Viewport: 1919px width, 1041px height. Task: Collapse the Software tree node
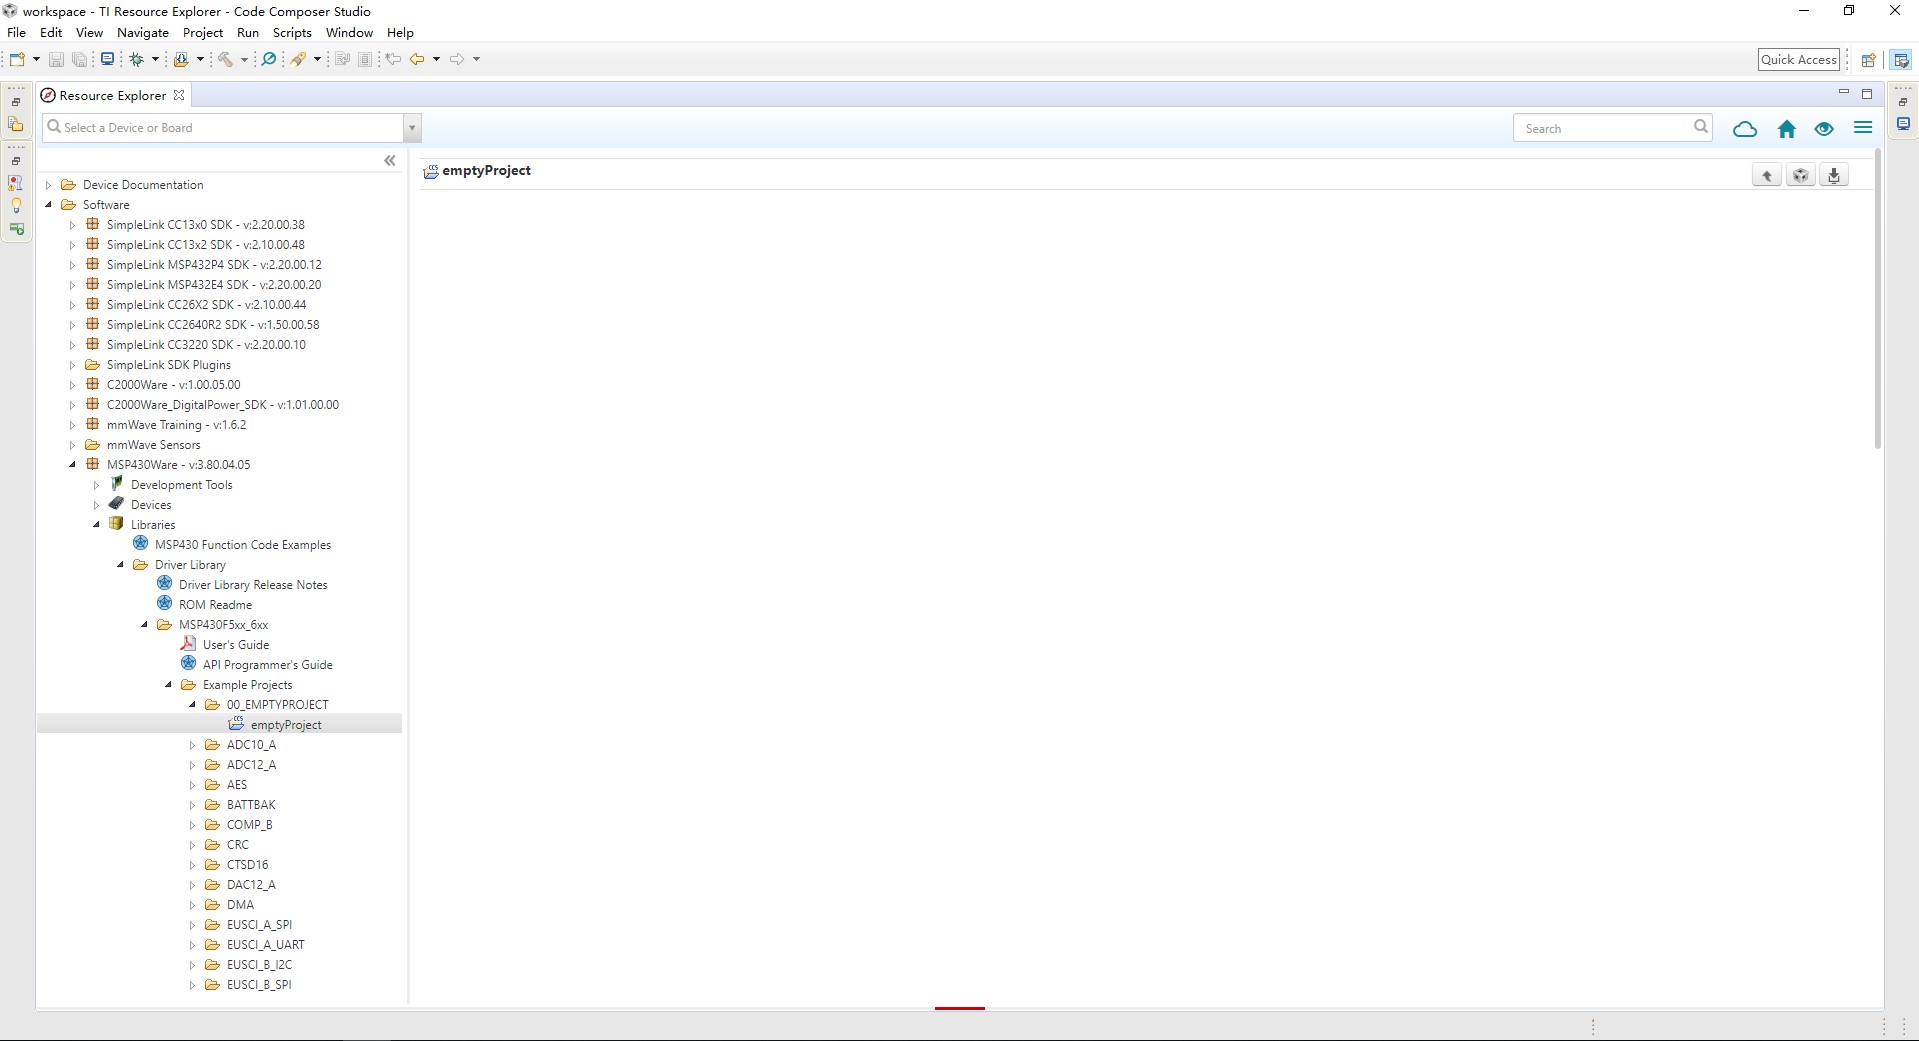click(x=48, y=205)
